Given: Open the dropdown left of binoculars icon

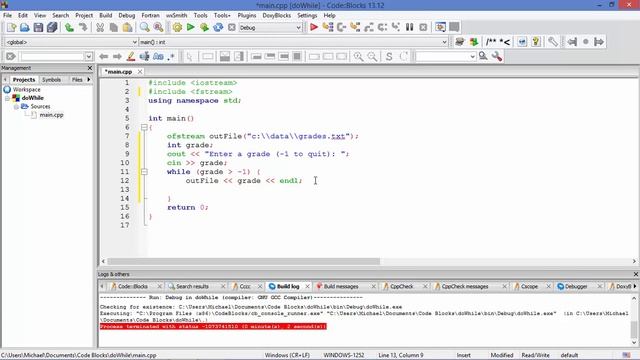Looking at the screenshot, I should (x=472, y=56).
